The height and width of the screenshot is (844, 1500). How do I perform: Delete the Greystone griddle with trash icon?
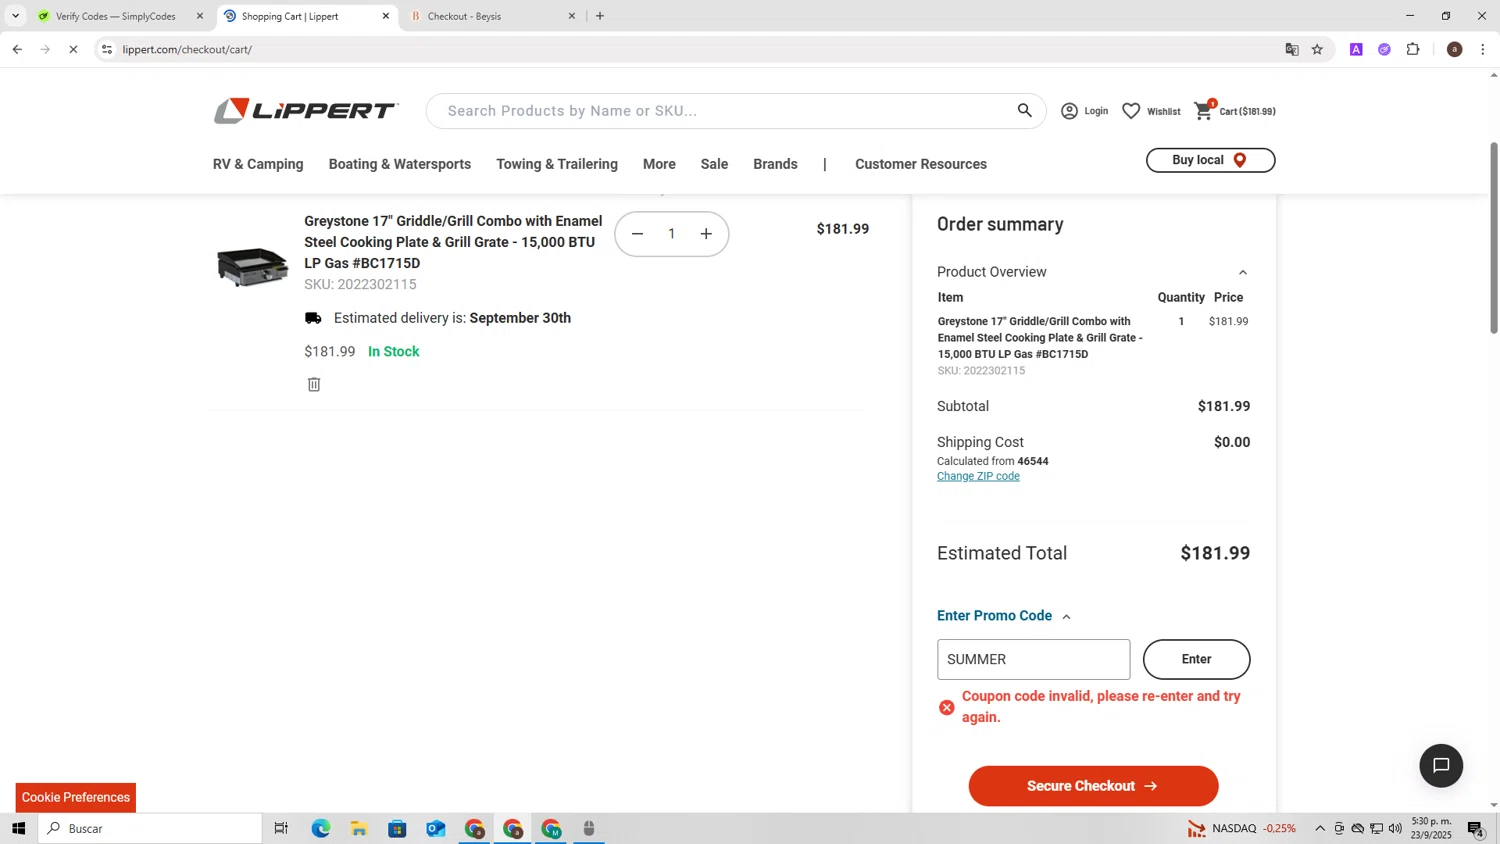point(314,384)
